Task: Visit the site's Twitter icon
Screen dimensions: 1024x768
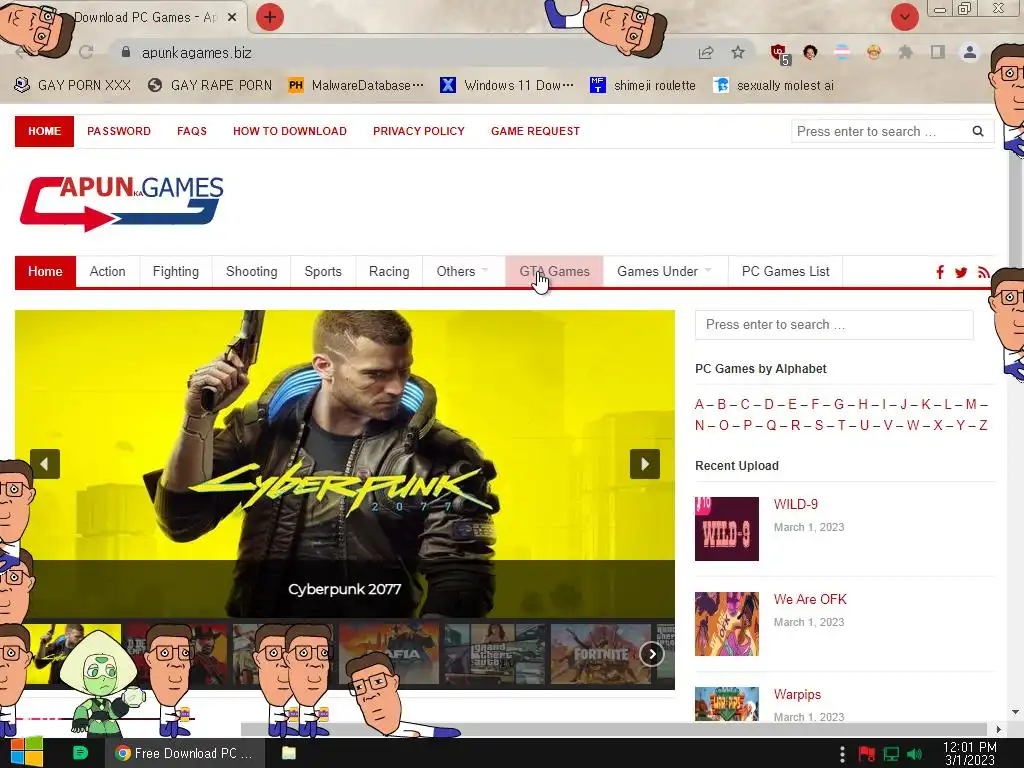Action: tap(961, 272)
